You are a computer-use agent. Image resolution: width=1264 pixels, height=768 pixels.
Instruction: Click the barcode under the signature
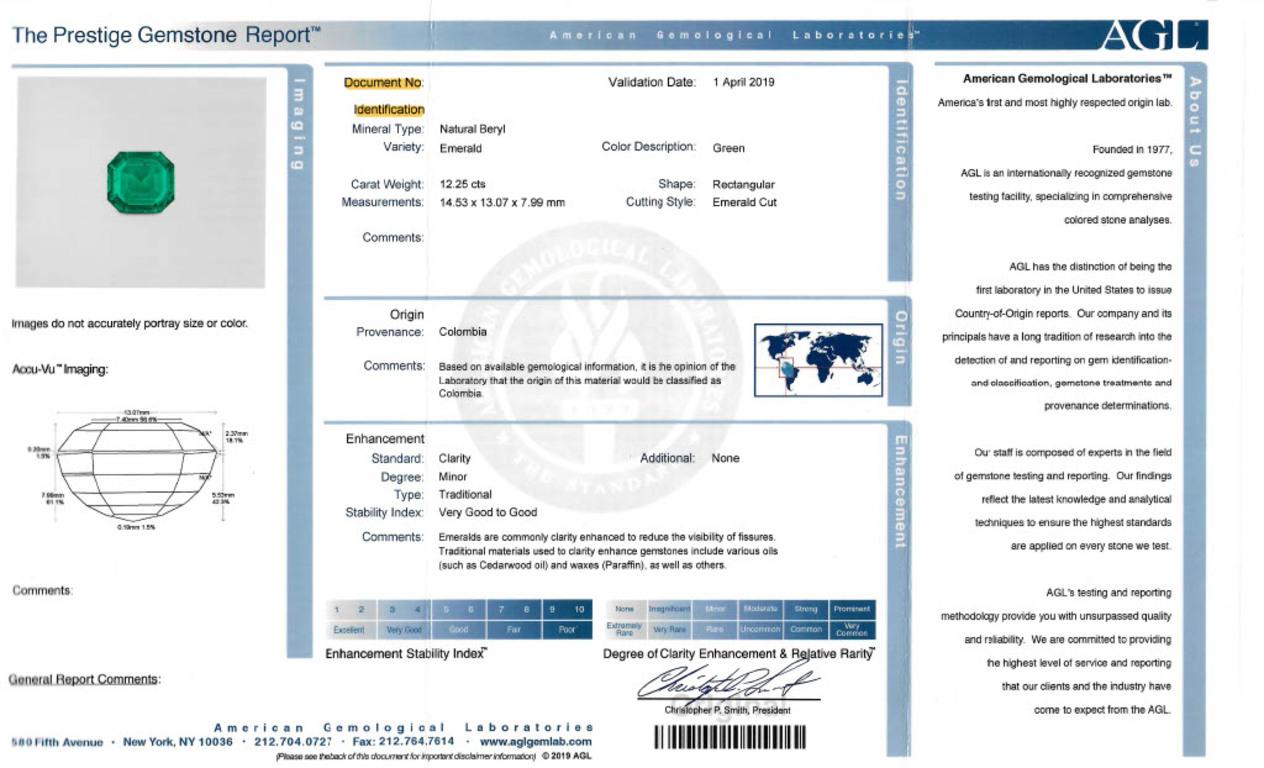click(730, 737)
